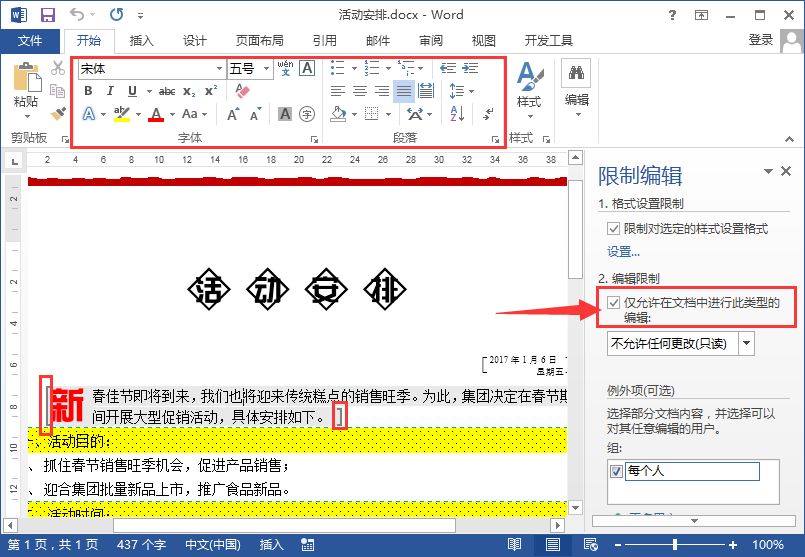This screenshot has height=557, width=805.
Task: Center align the text
Action: pos(359,91)
